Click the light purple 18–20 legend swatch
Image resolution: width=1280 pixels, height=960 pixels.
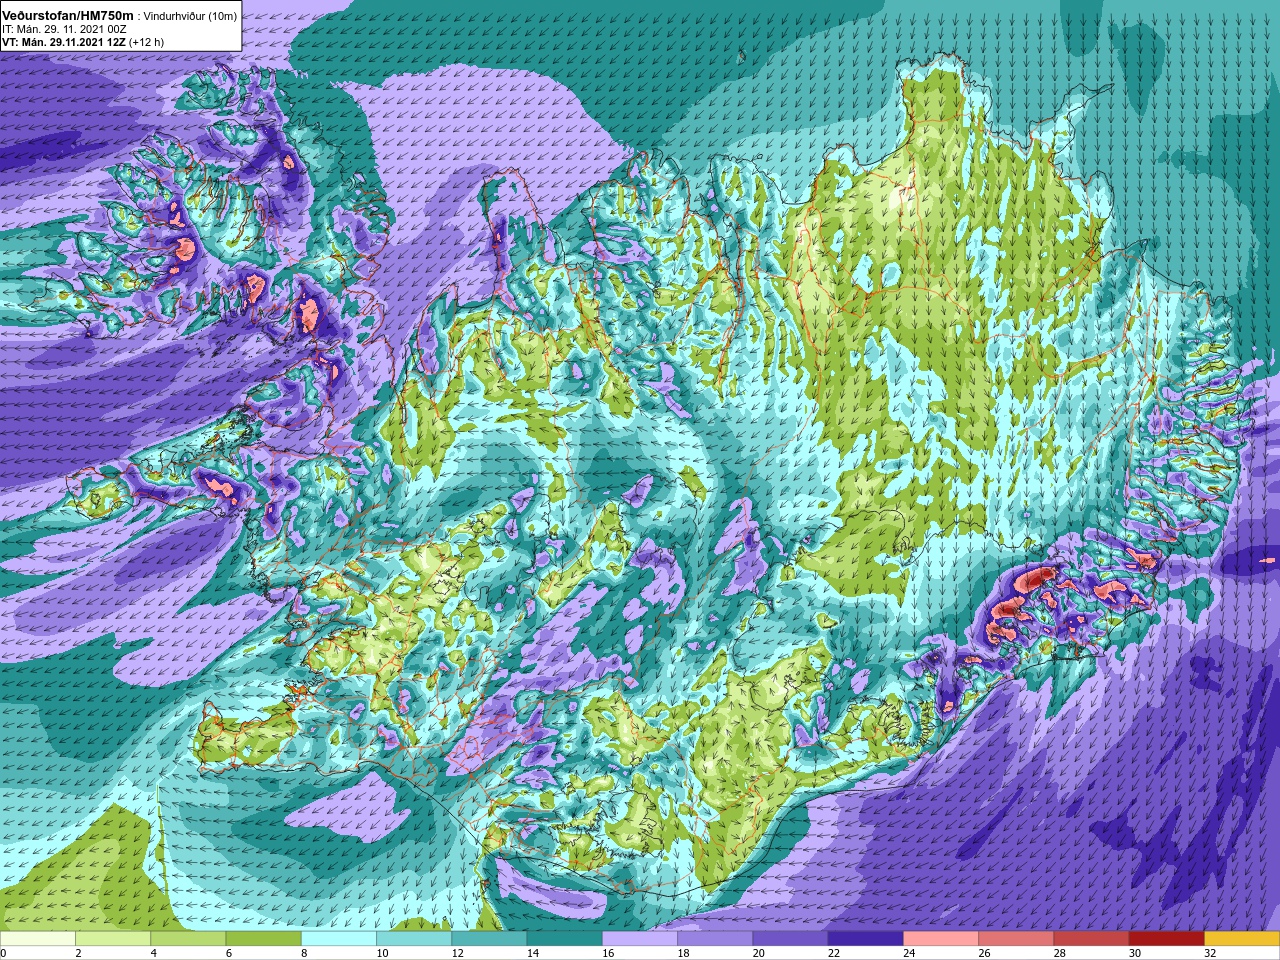(x=715, y=939)
